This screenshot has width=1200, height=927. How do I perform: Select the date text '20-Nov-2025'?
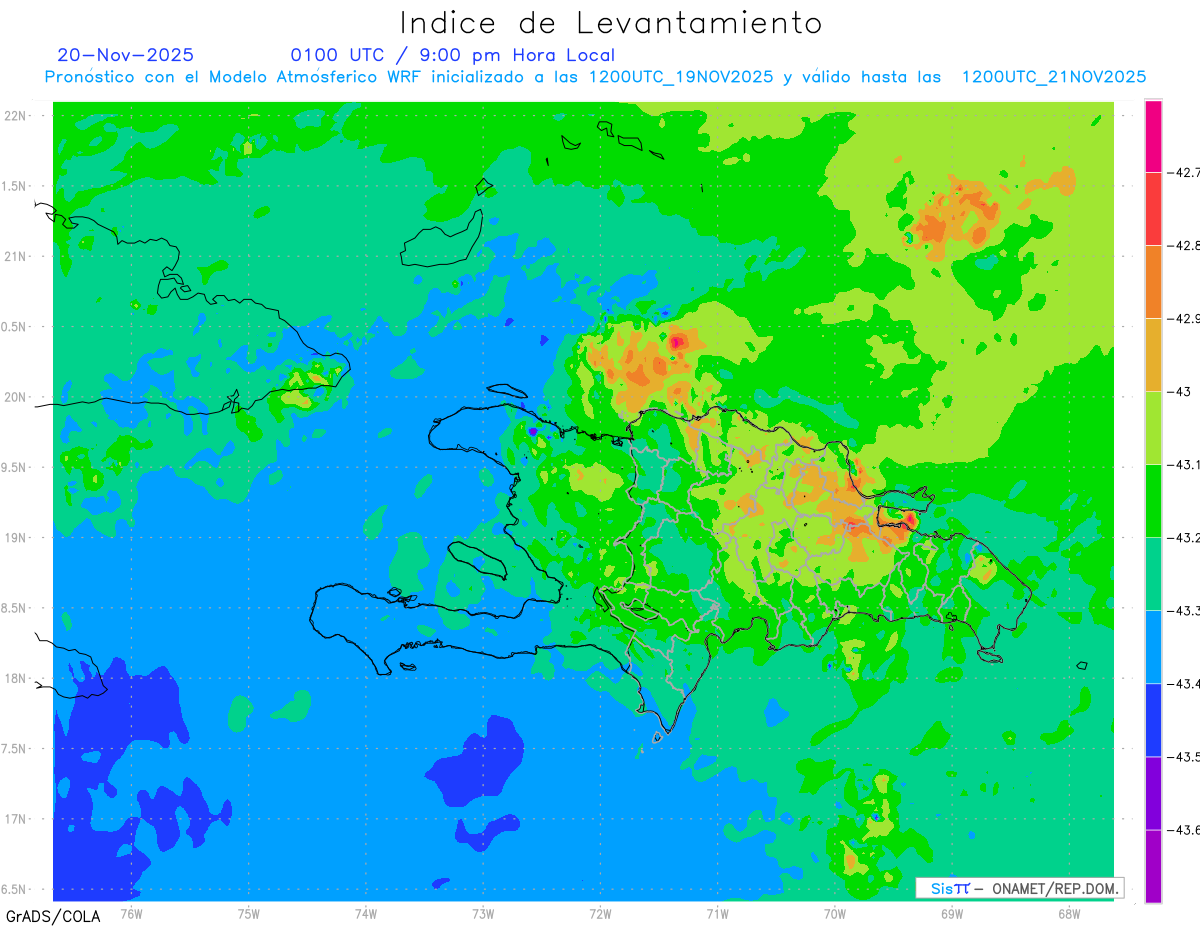coord(125,55)
